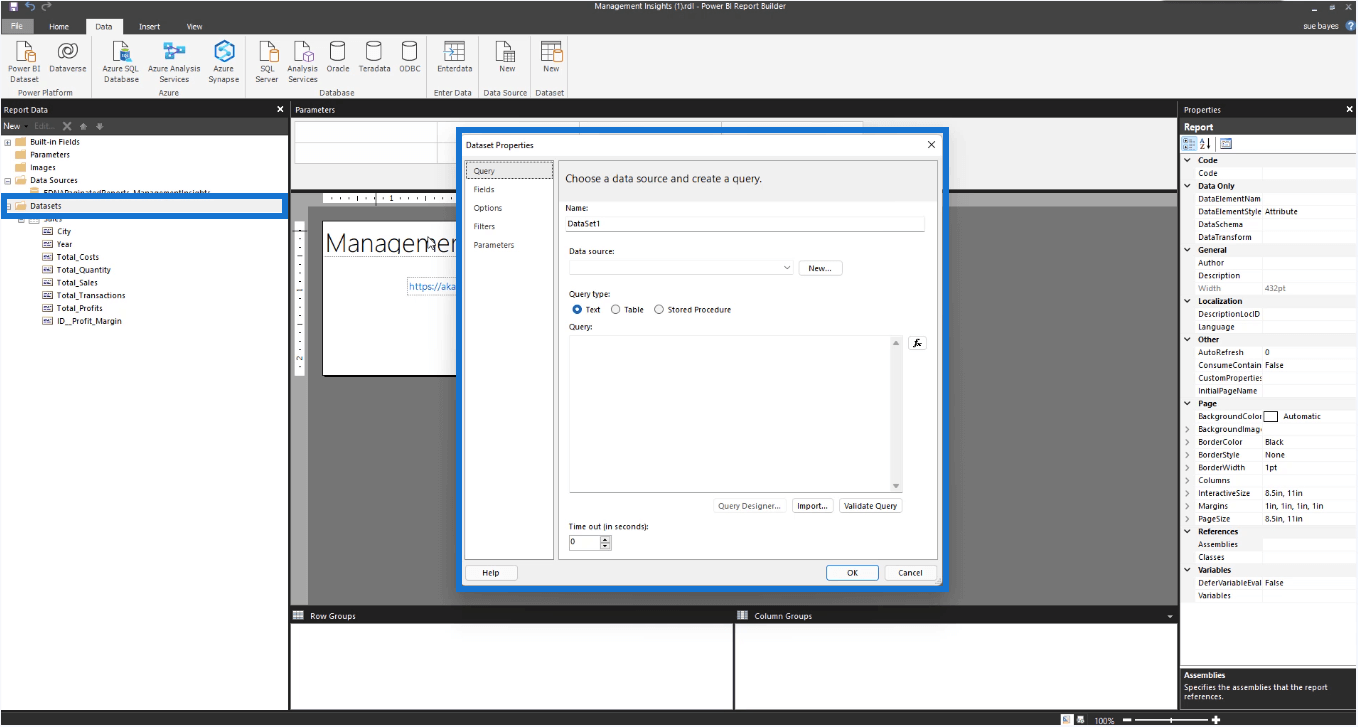
Task: Open Fields page in Dataset Properties
Action: tap(484, 189)
